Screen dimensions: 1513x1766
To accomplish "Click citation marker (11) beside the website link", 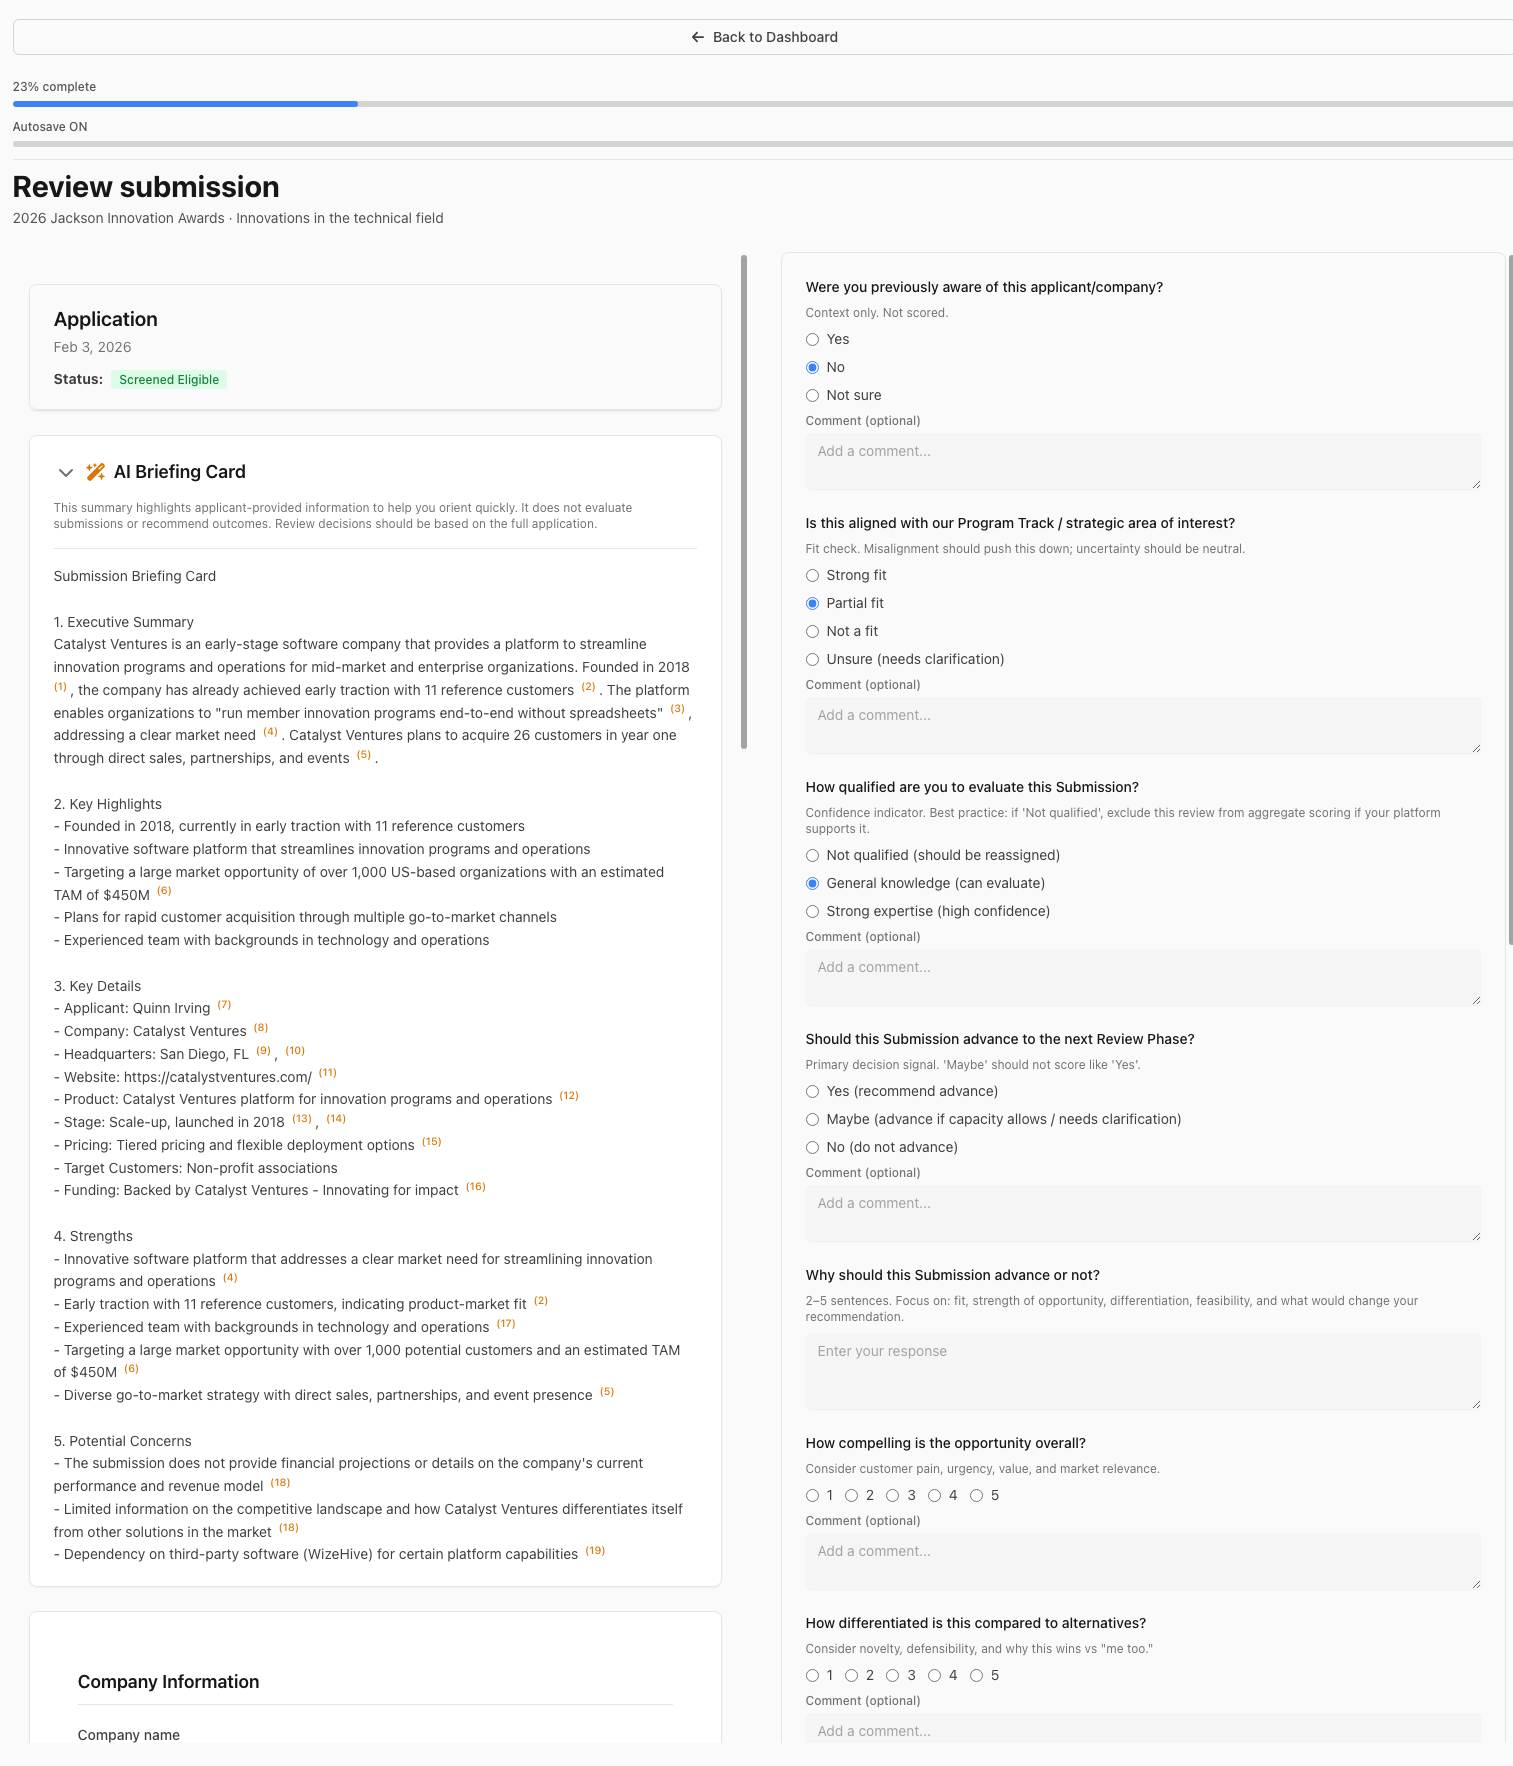I will pyautogui.click(x=327, y=1072).
